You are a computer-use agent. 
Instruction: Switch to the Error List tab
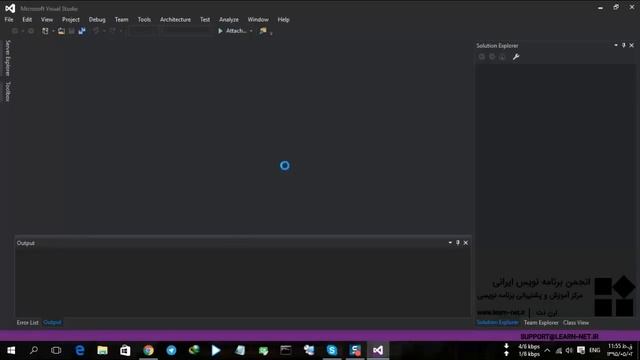[x=27, y=322]
